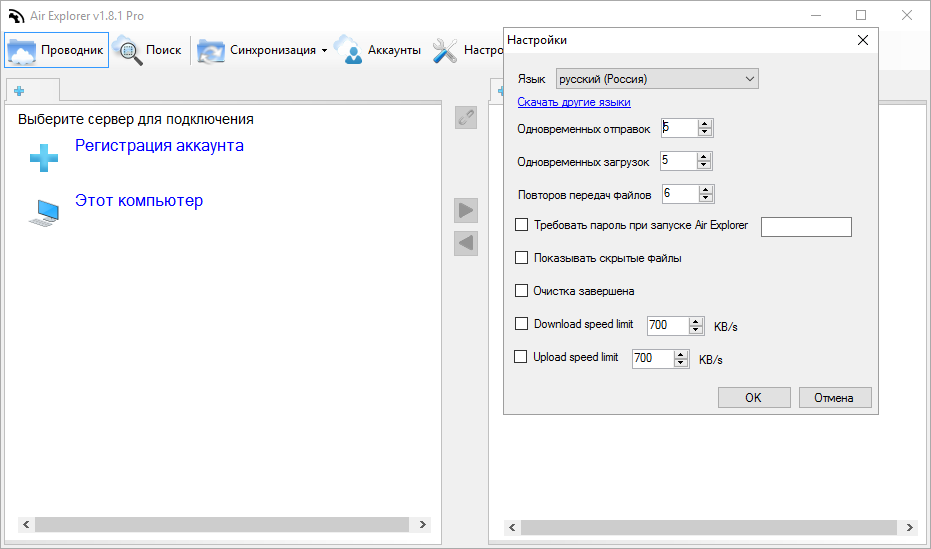Increase Одновременных отправок value
Screen dimensions: 931x549
[x=705, y=123]
